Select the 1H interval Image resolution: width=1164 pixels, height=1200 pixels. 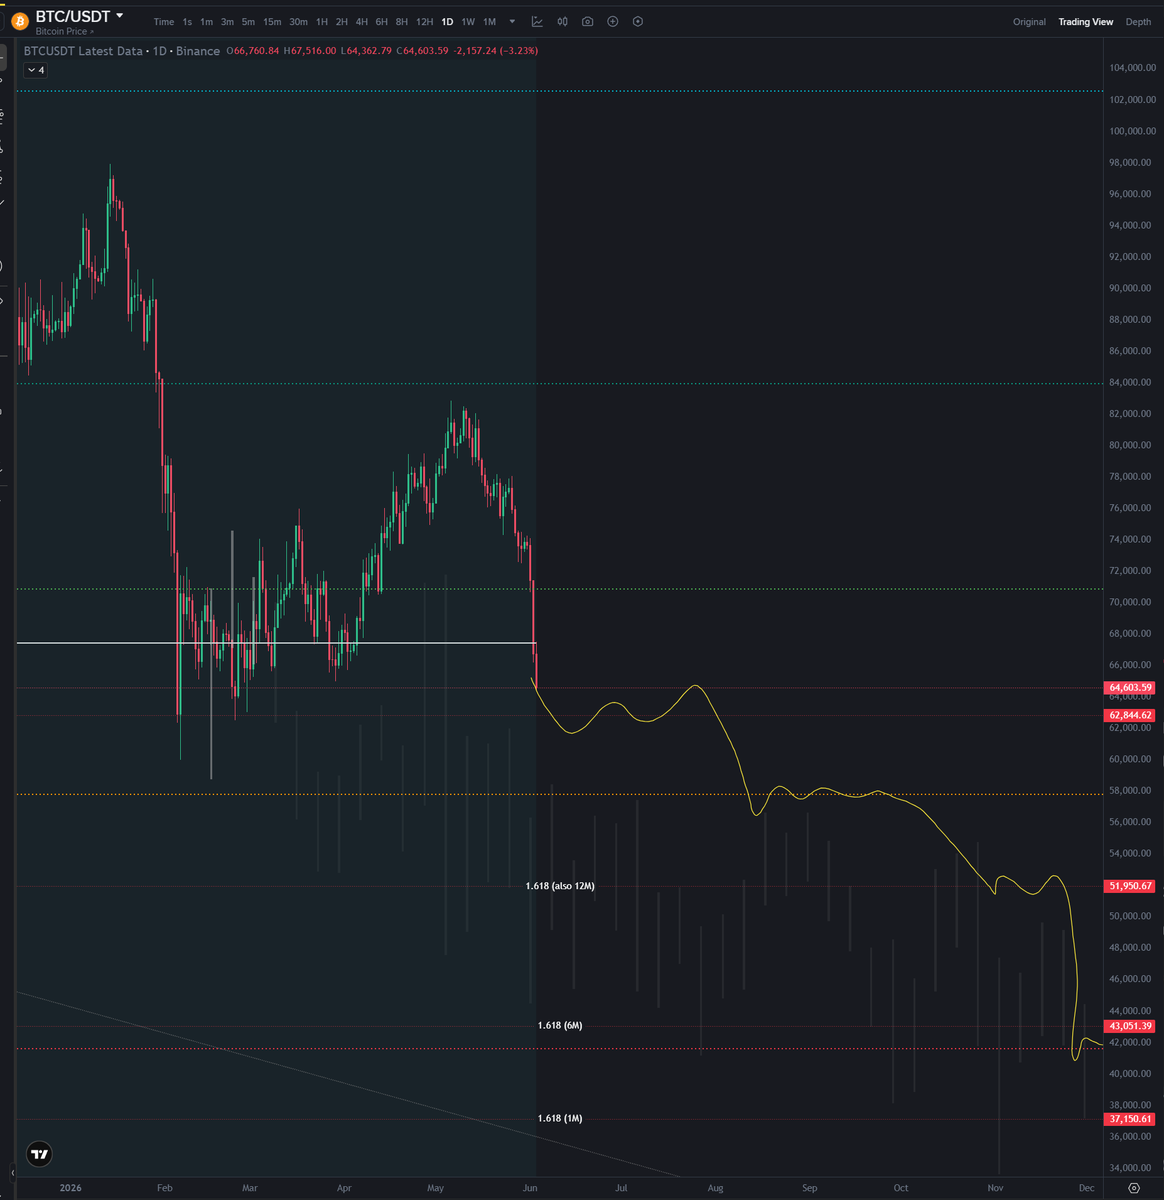(321, 22)
